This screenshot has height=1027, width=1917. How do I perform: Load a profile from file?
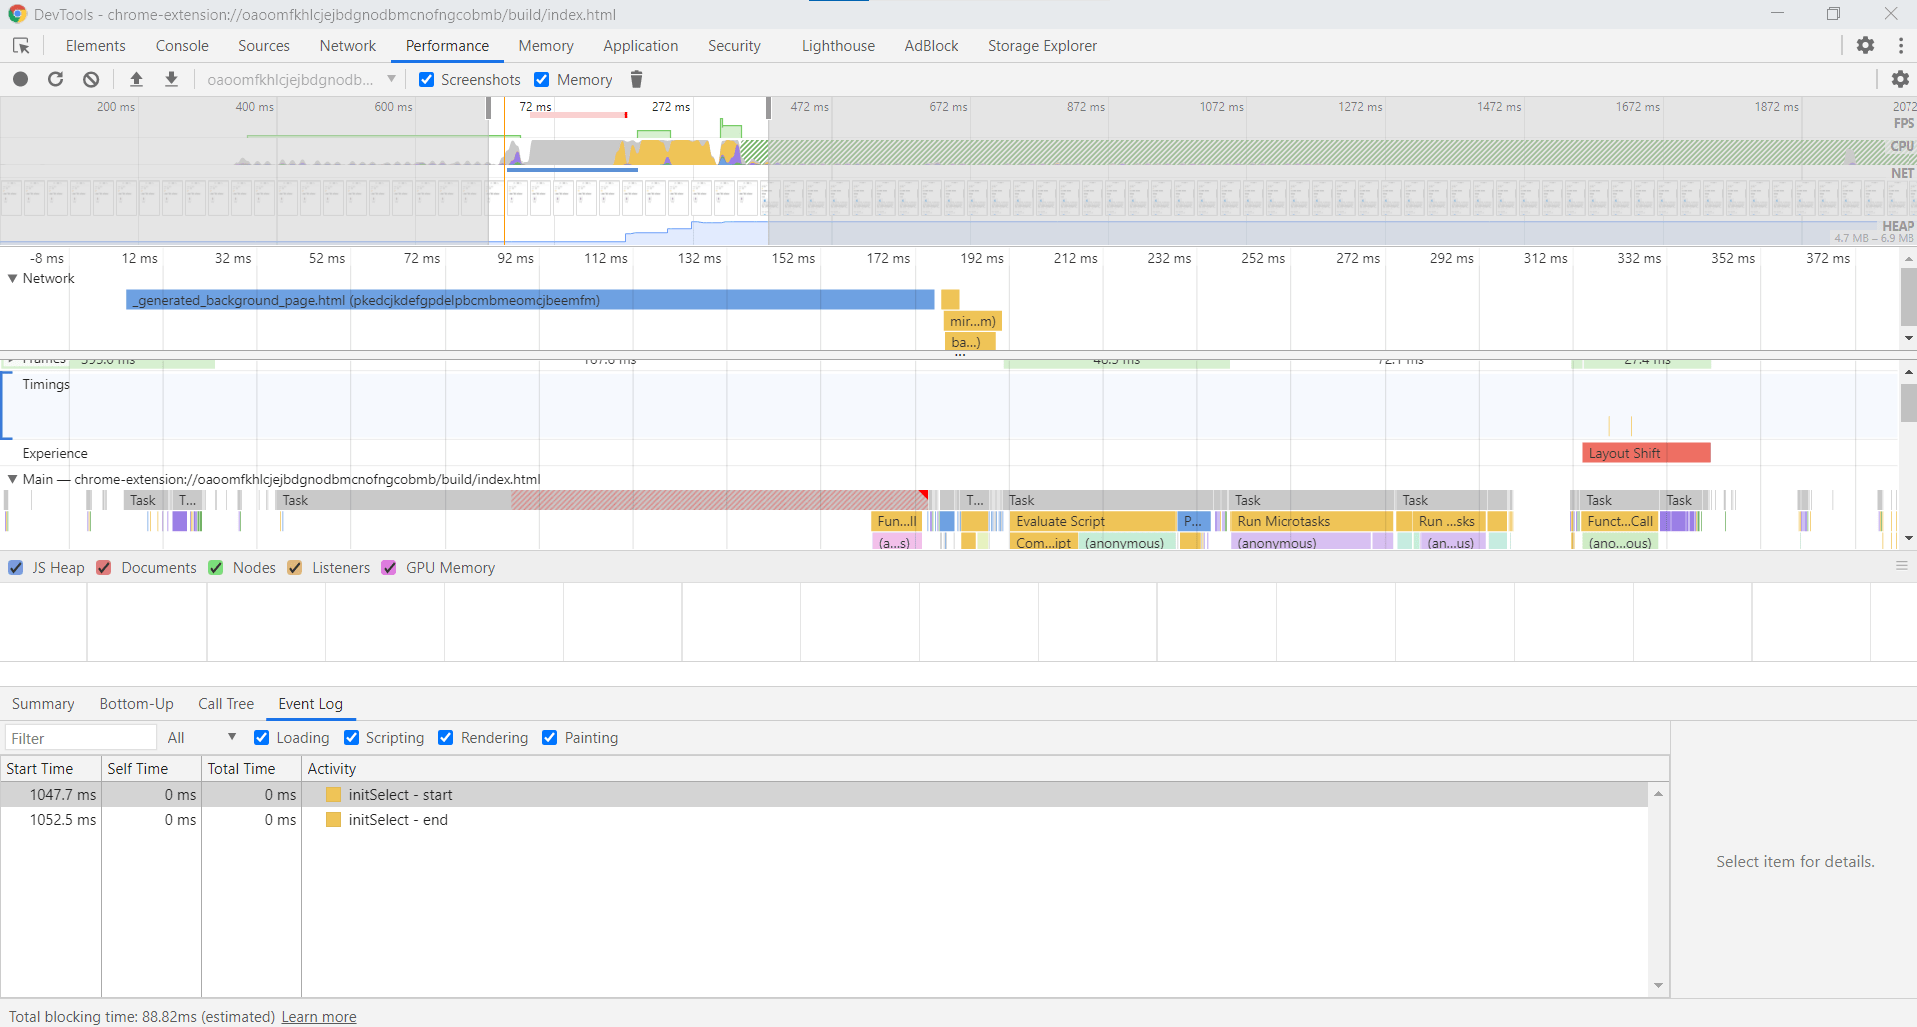(137, 79)
